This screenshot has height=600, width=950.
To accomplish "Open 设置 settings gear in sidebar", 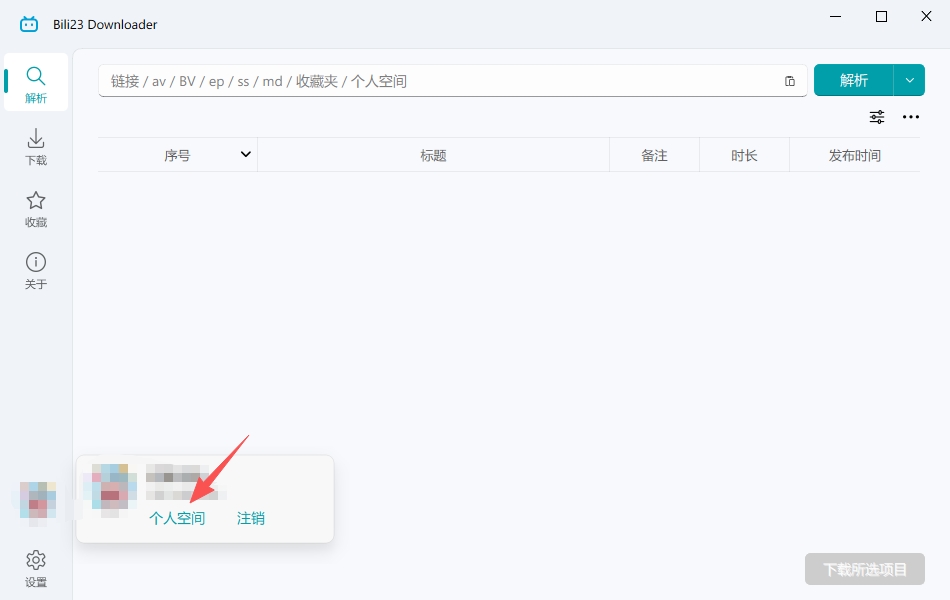I will pyautogui.click(x=36, y=568).
